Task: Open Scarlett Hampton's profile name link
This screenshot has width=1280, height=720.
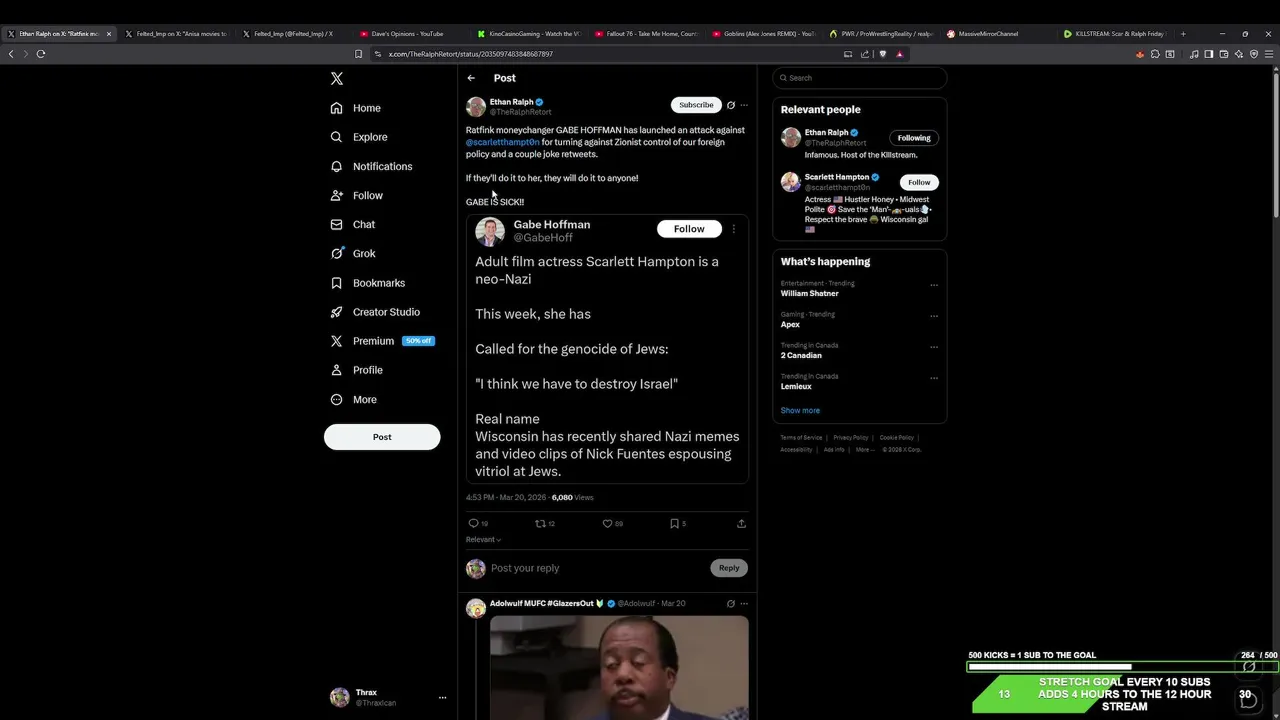Action: [x=837, y=177]
